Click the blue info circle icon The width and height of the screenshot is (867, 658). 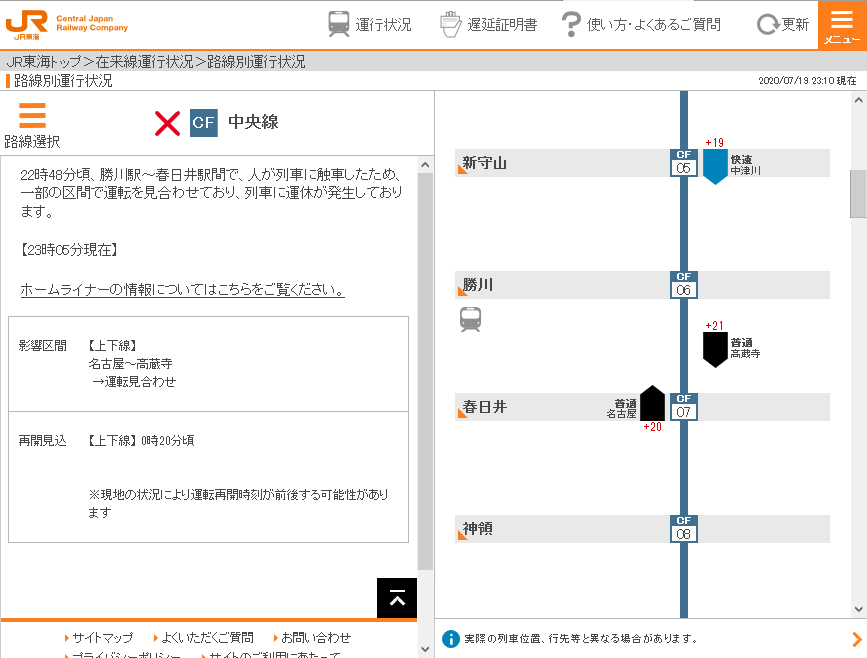[x=451, y=639]
